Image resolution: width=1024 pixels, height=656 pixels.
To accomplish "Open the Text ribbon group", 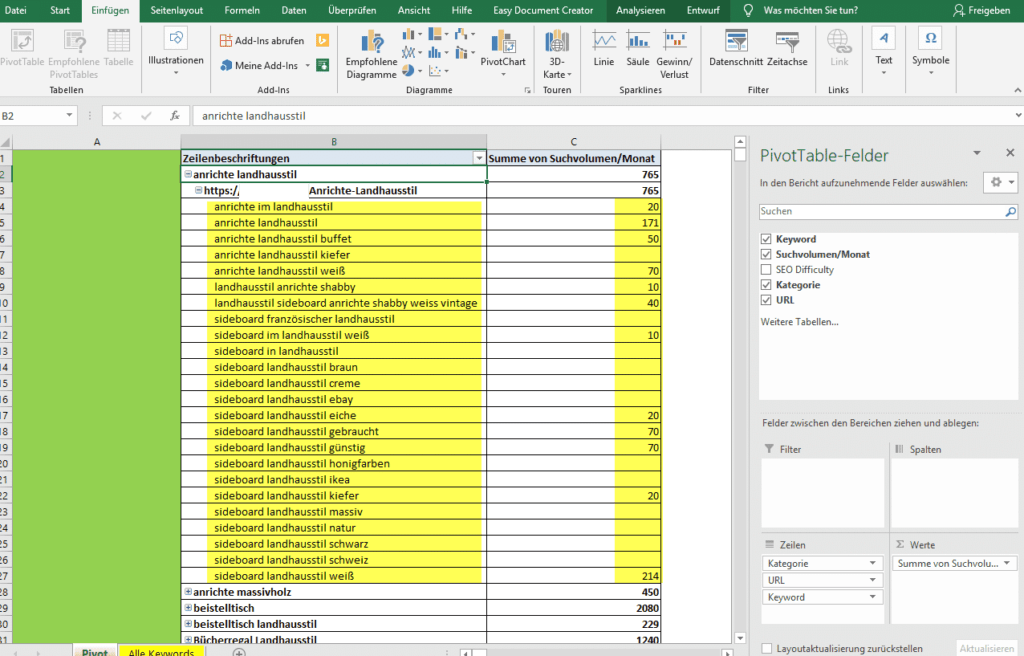I will tap(884, 52).
